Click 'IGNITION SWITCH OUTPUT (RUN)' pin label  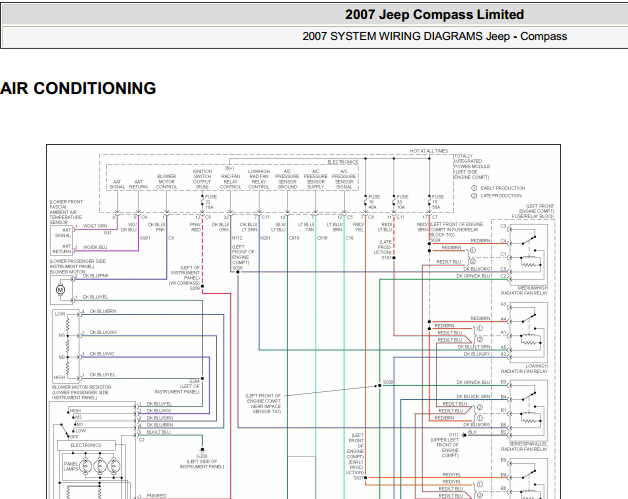202,179
